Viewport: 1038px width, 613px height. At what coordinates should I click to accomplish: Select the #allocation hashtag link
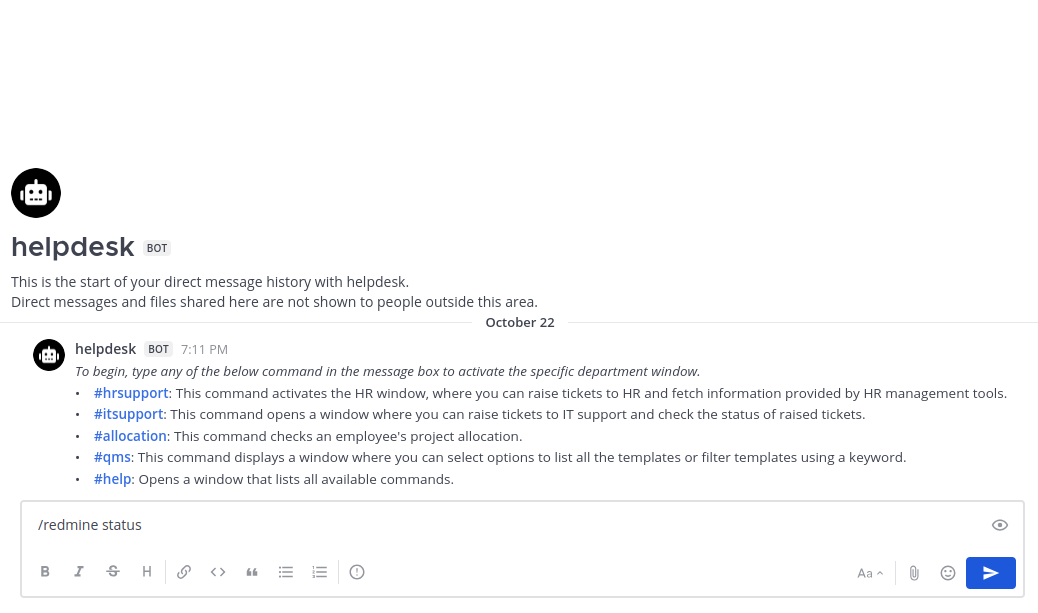click(x=130, y=436)
